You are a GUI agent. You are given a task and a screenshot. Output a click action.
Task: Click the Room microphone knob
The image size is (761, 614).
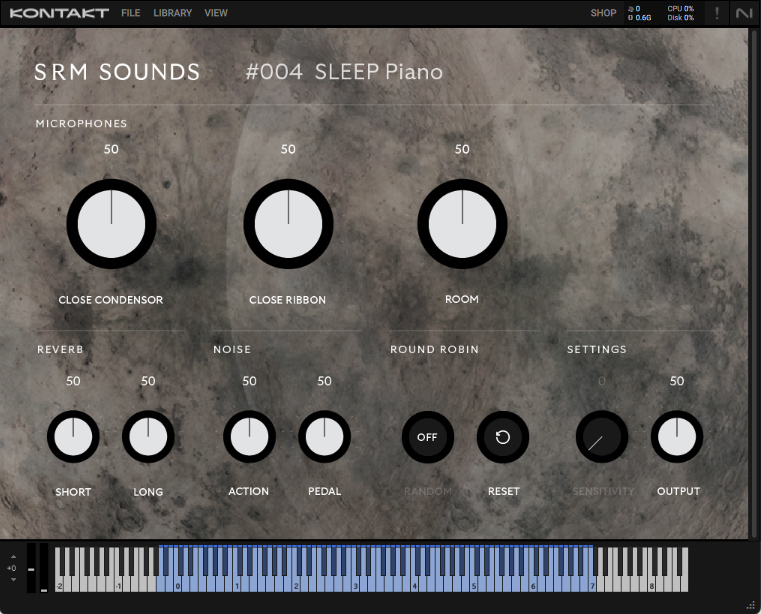(x=462, y=224)
